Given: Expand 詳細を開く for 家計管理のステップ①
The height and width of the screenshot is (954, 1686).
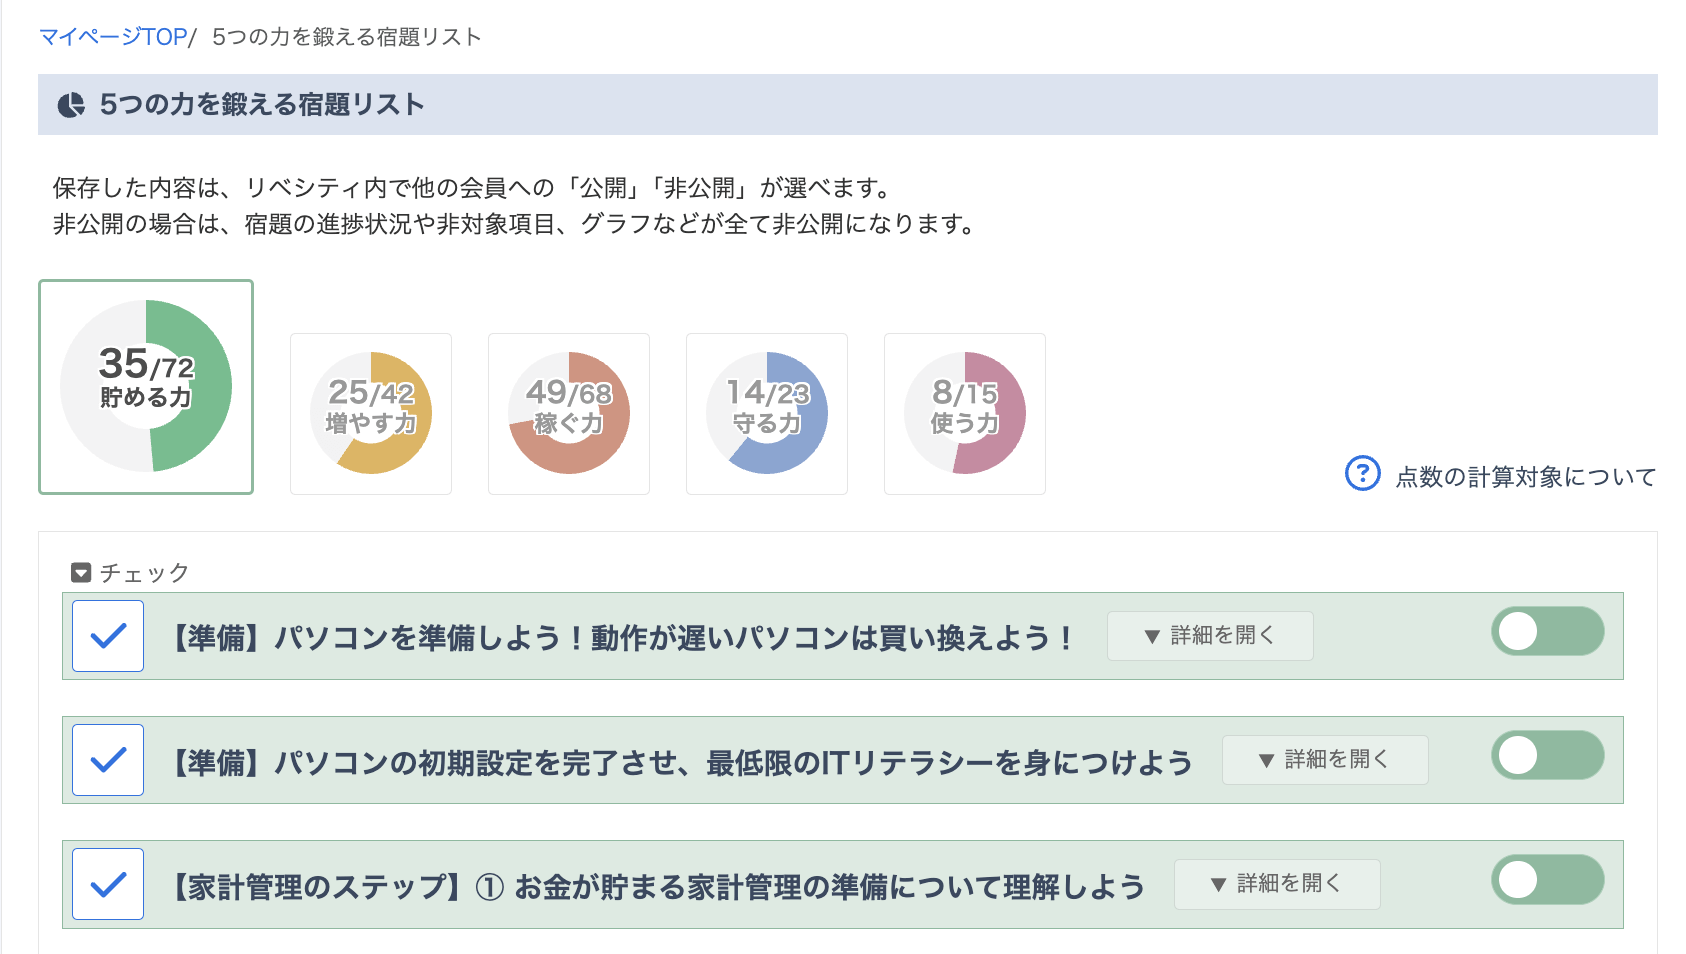Looking at the screenshot, I should tap(1277, 884).
